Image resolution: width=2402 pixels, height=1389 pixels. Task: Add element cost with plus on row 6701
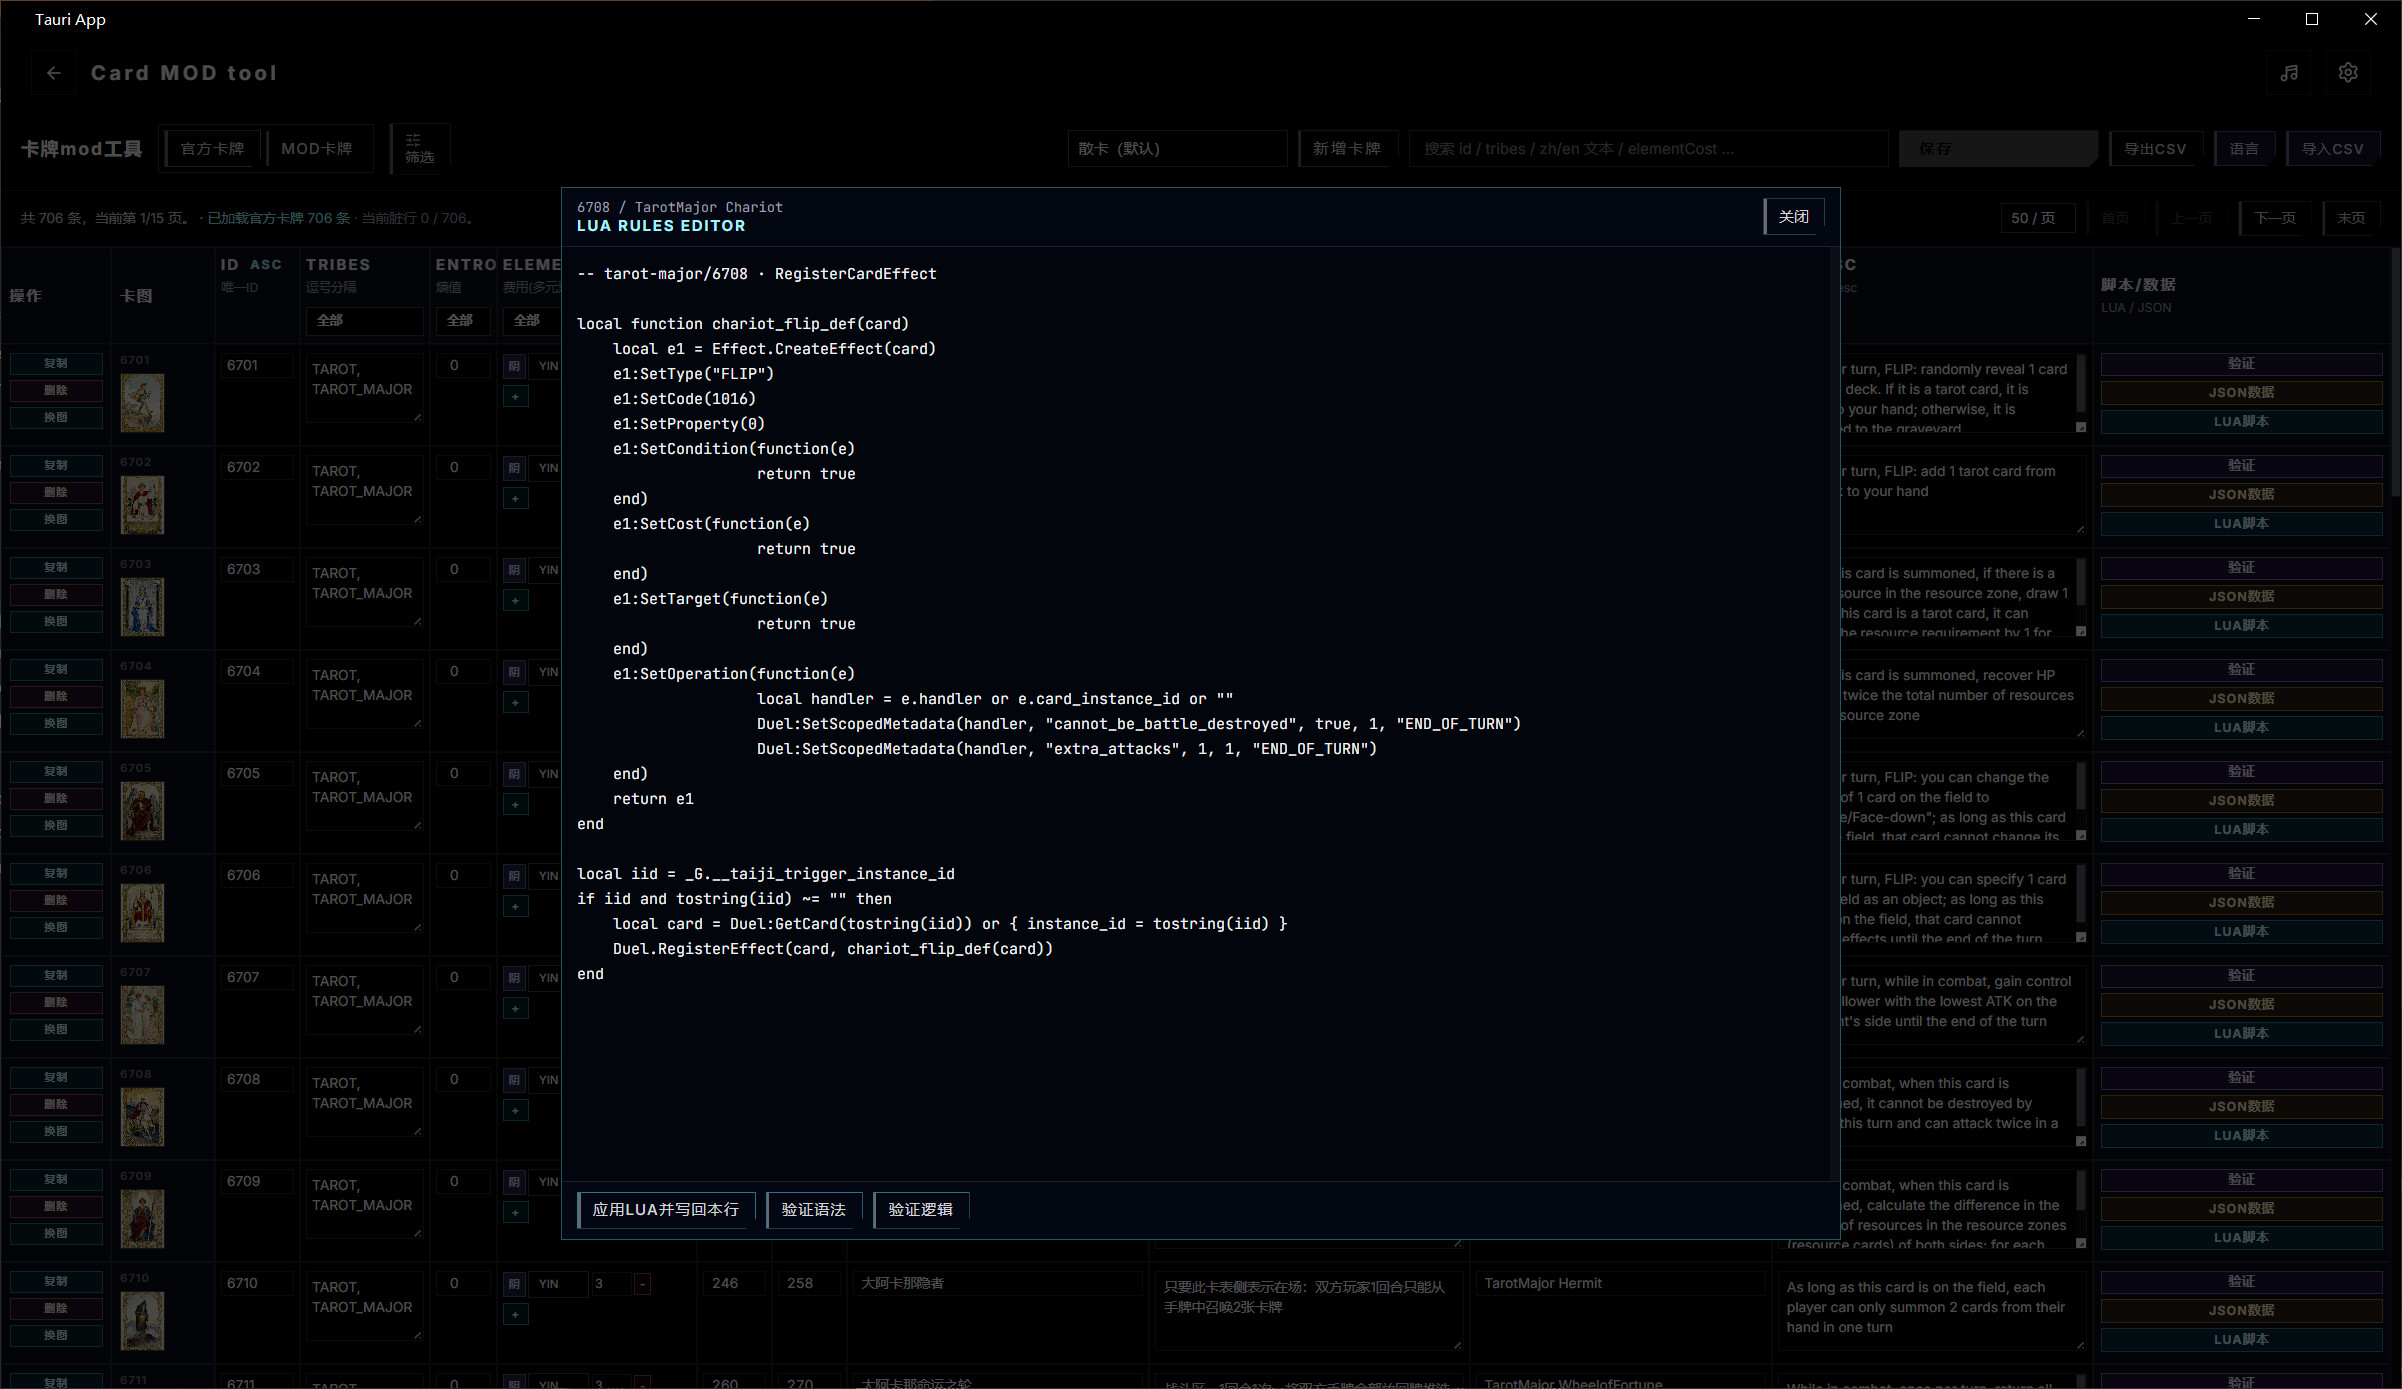coord(515,397)
